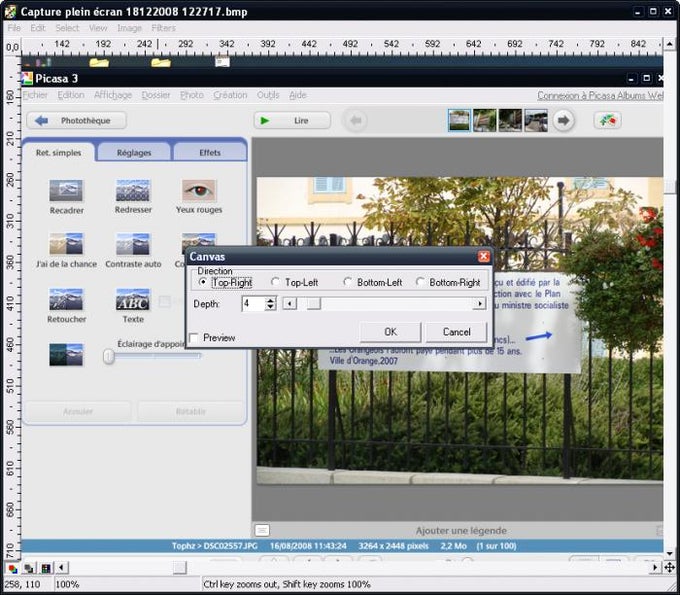Click the RGB color channels icon
Screen dimensions: 680x595
click(x=13, y=568)
